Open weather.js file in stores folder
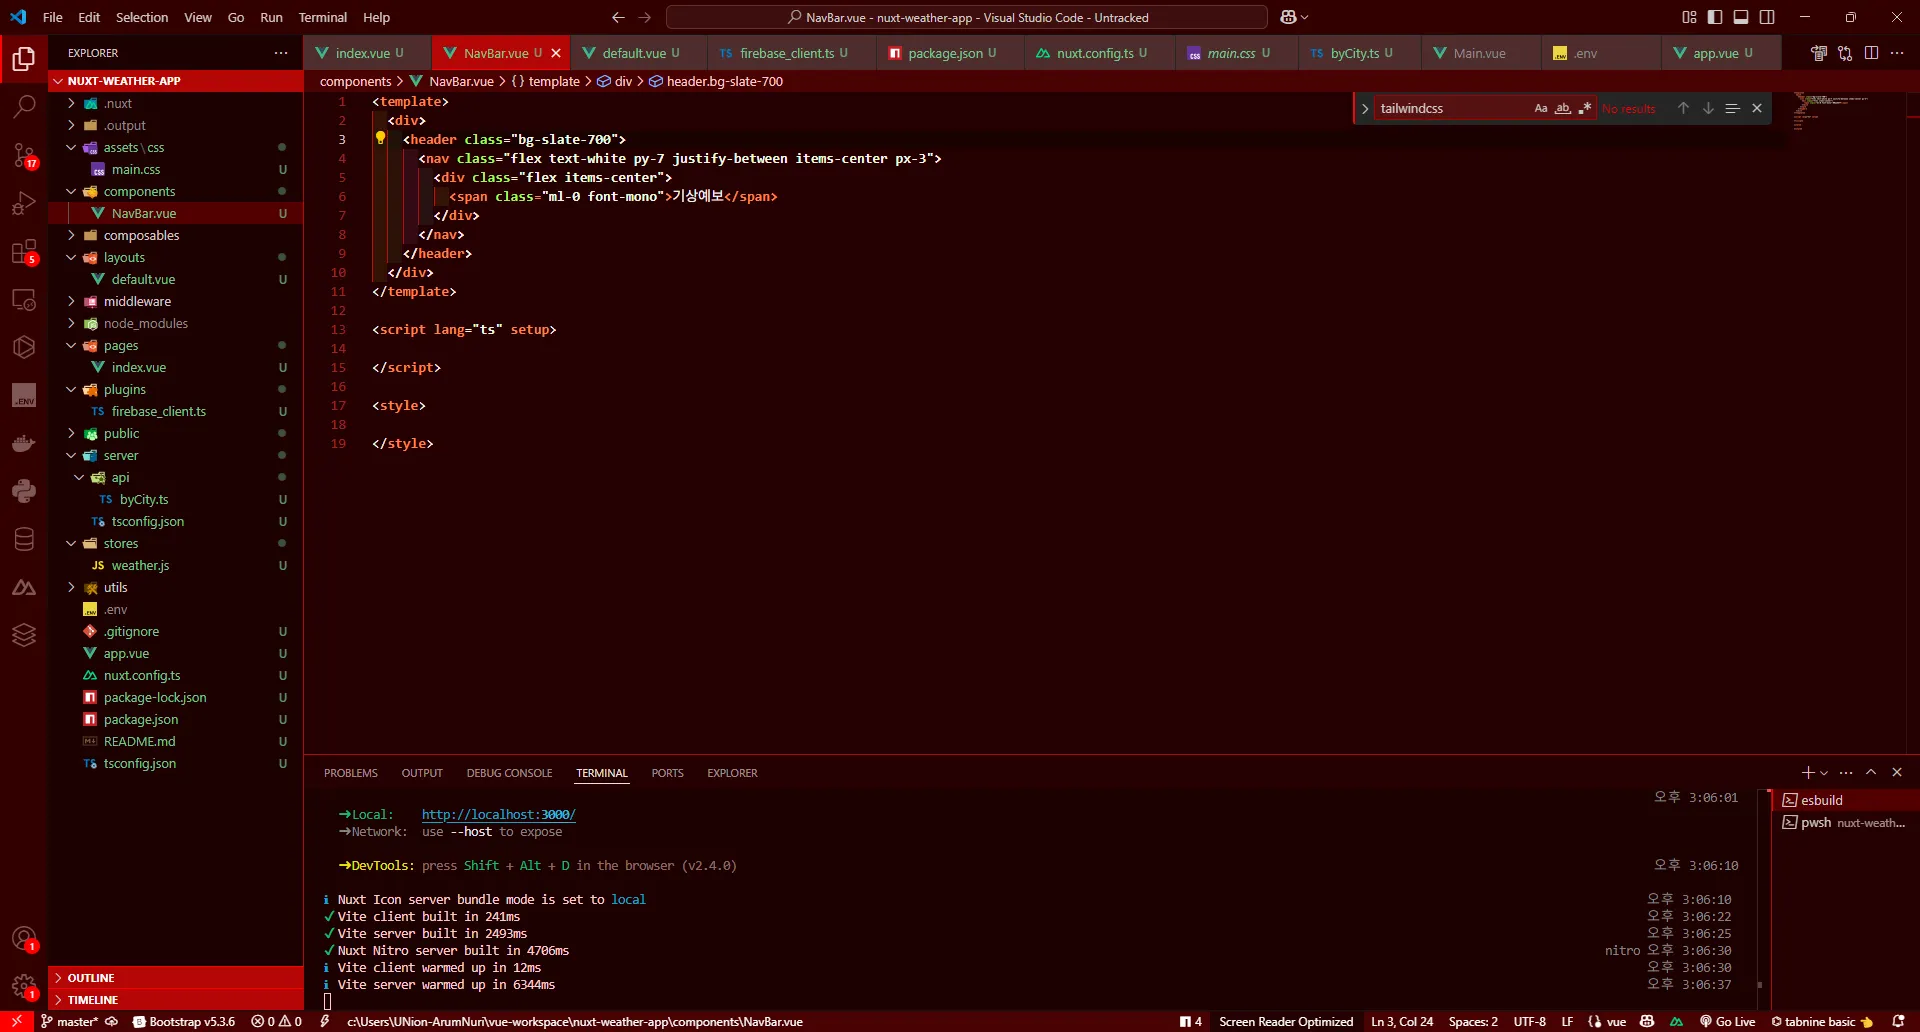The width and height of the screenshot is (1920, 1032). point(175,565)
